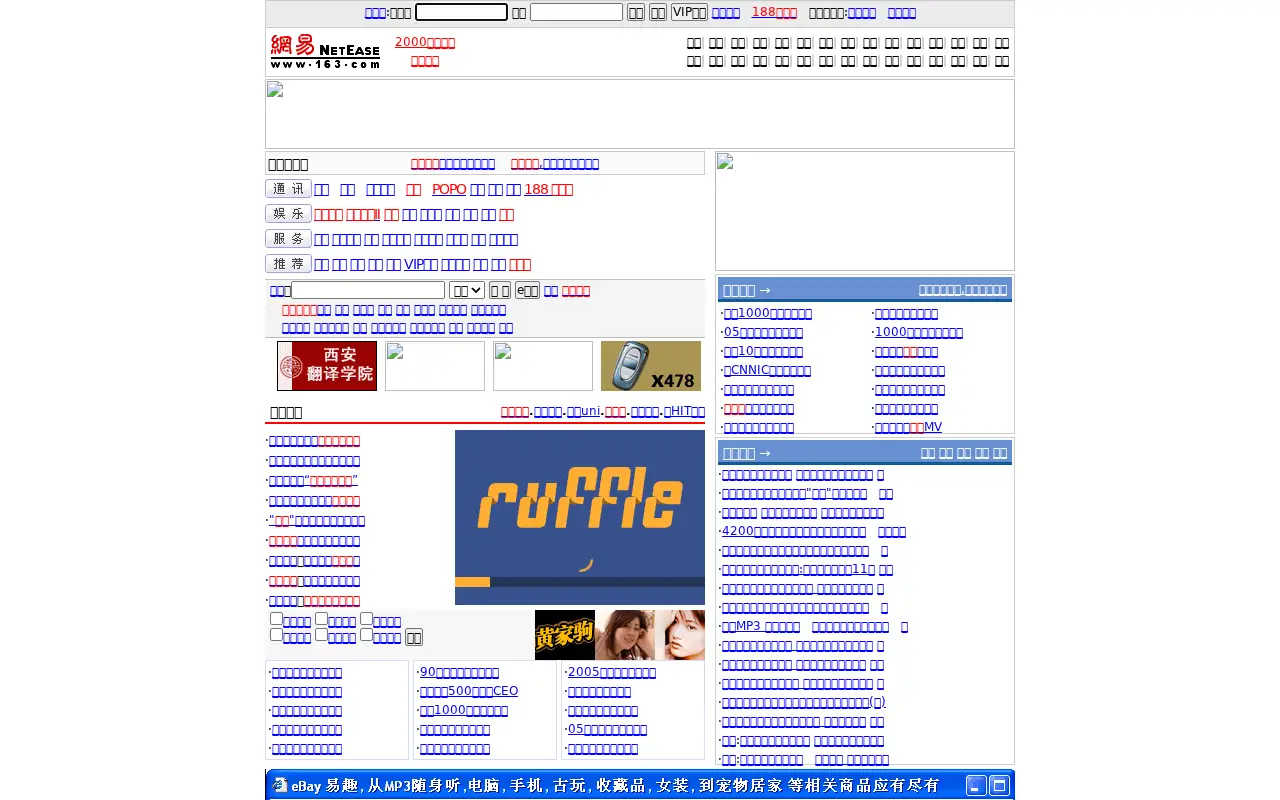Select the 推荐 category button

click(x=288, y=264)
